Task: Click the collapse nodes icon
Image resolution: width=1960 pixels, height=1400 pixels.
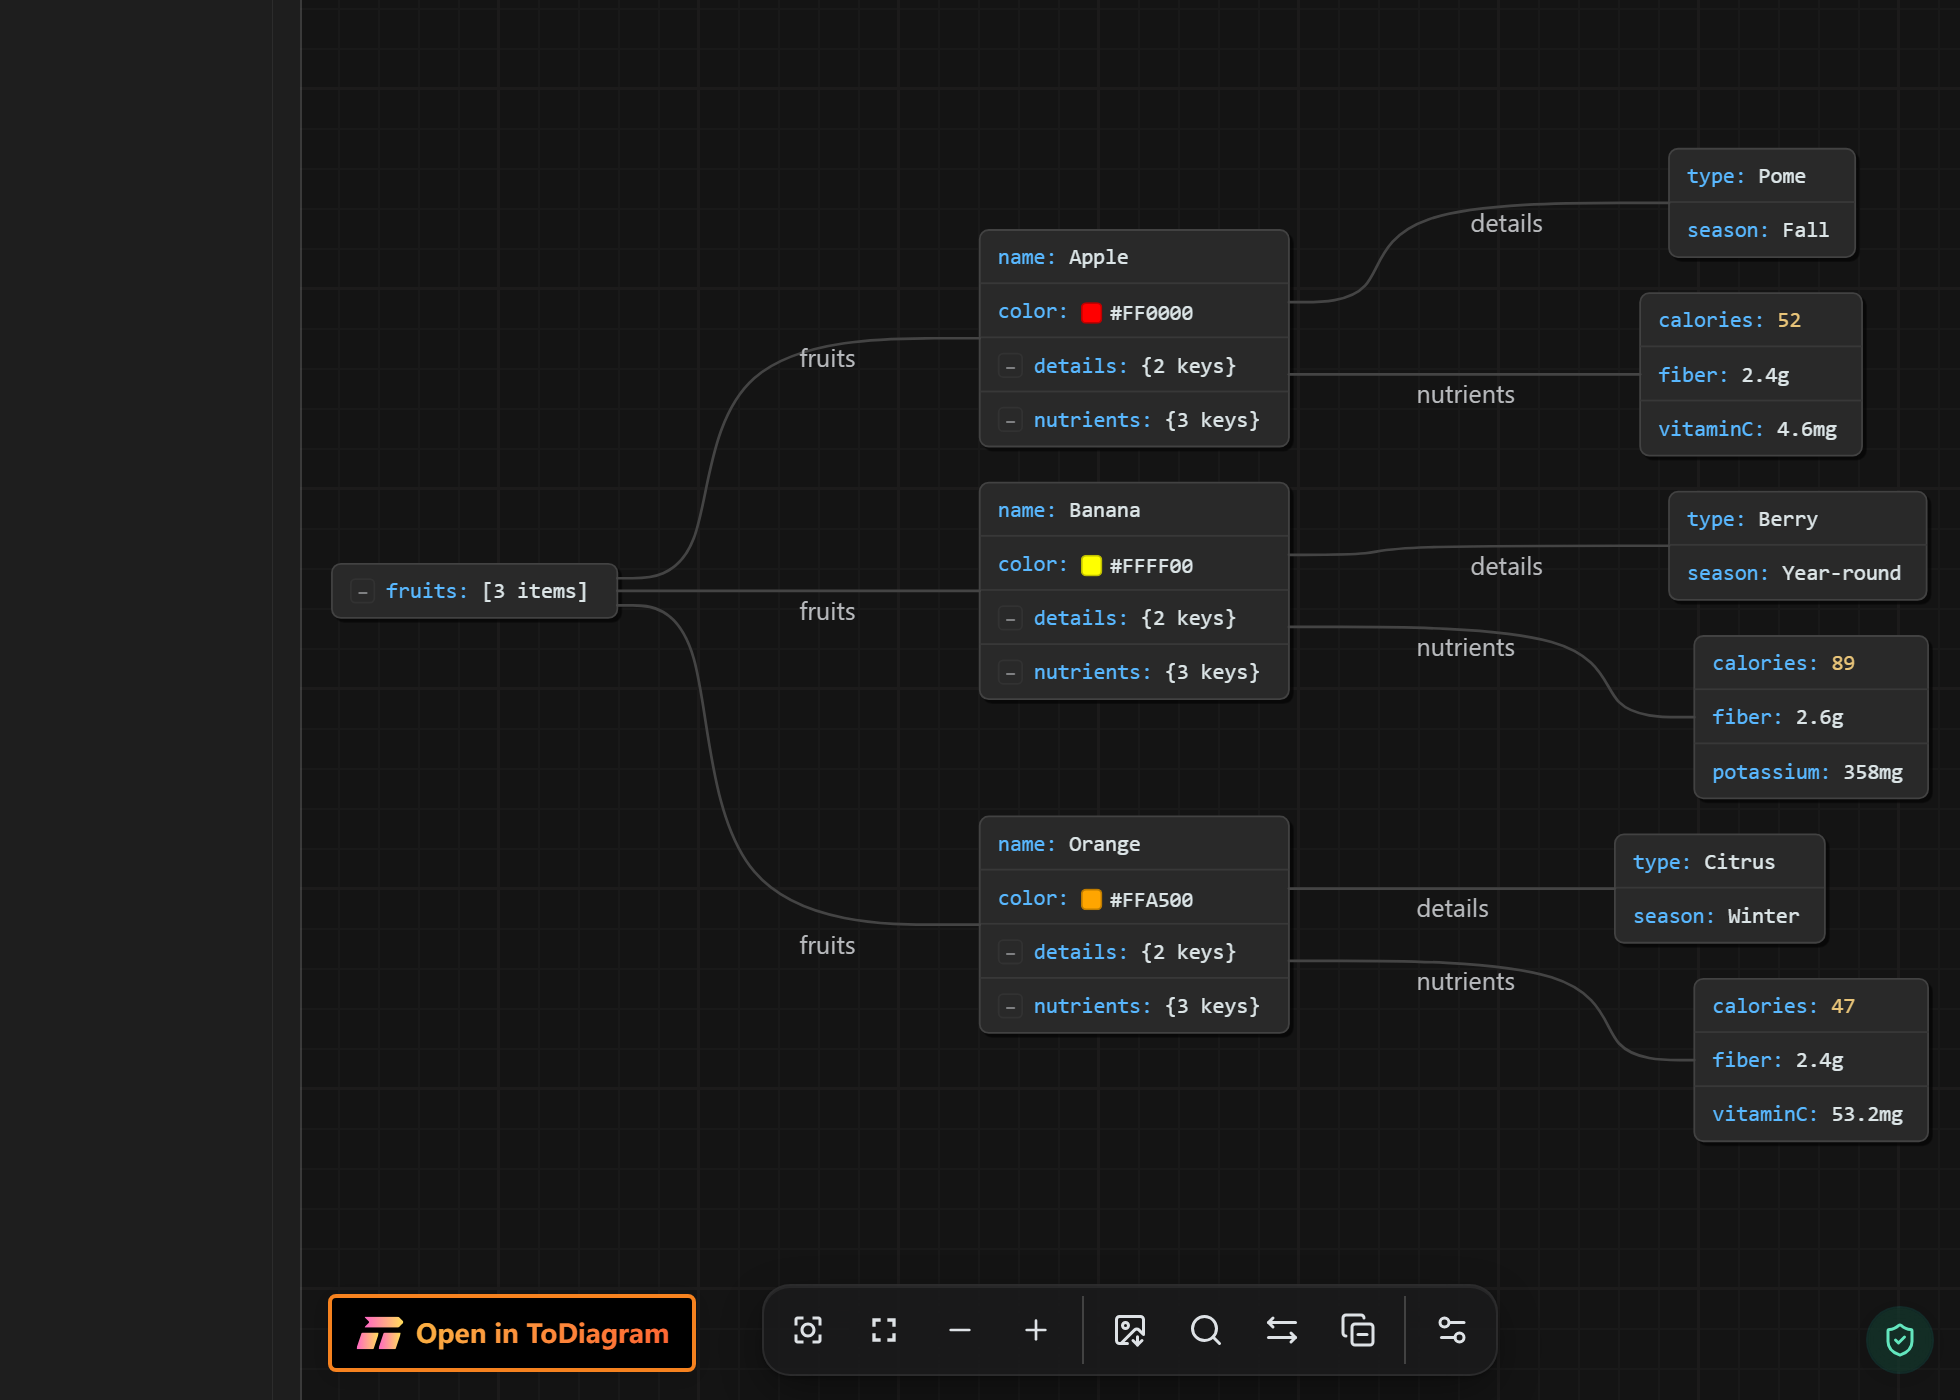Action: coord(1358,1330)
